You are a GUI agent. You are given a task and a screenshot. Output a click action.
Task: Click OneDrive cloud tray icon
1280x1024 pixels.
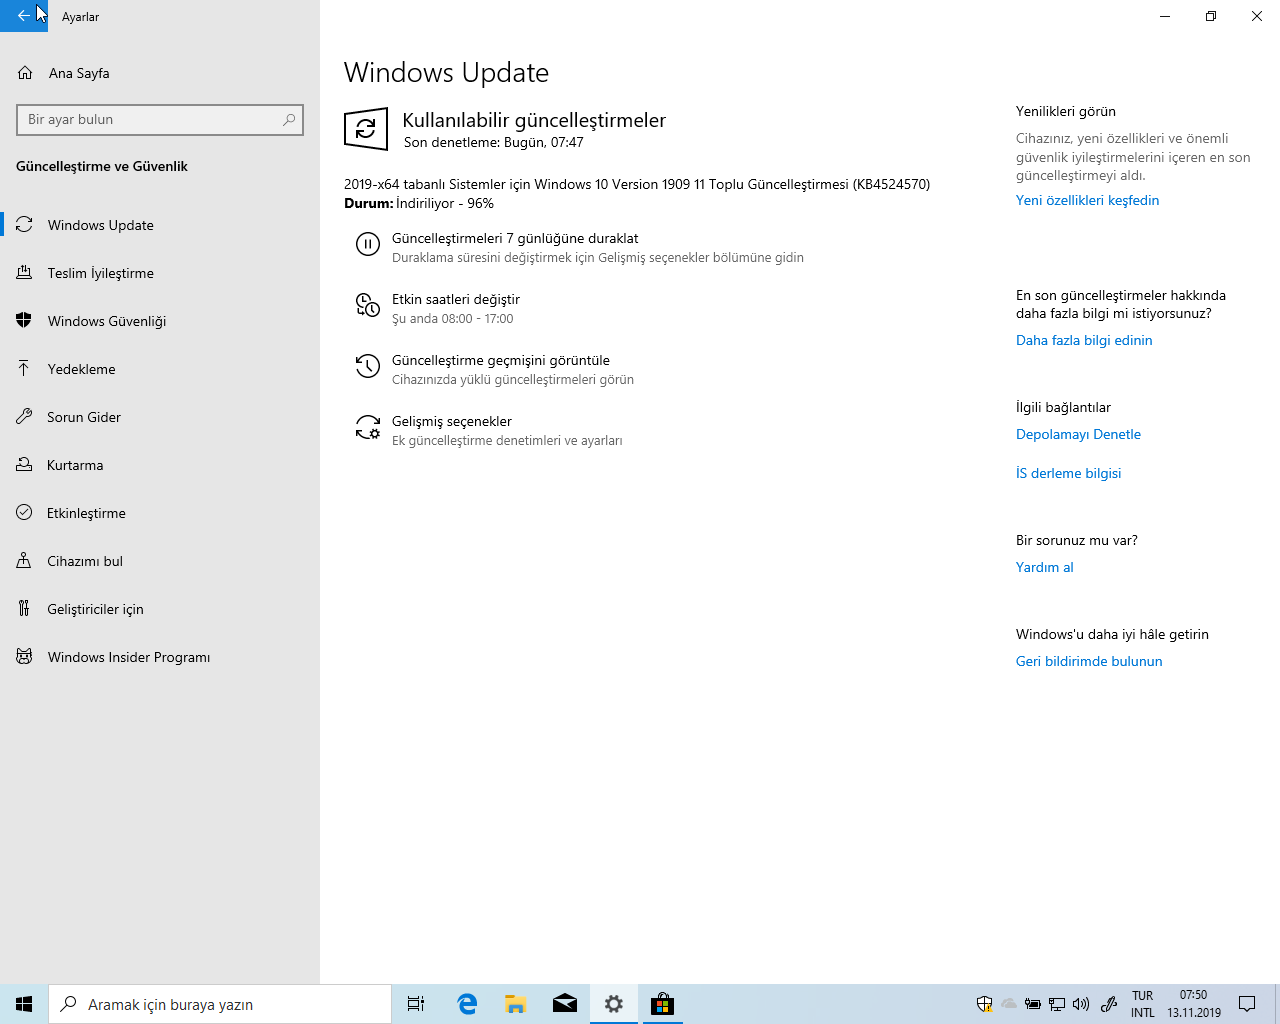pos(1009,1004)
